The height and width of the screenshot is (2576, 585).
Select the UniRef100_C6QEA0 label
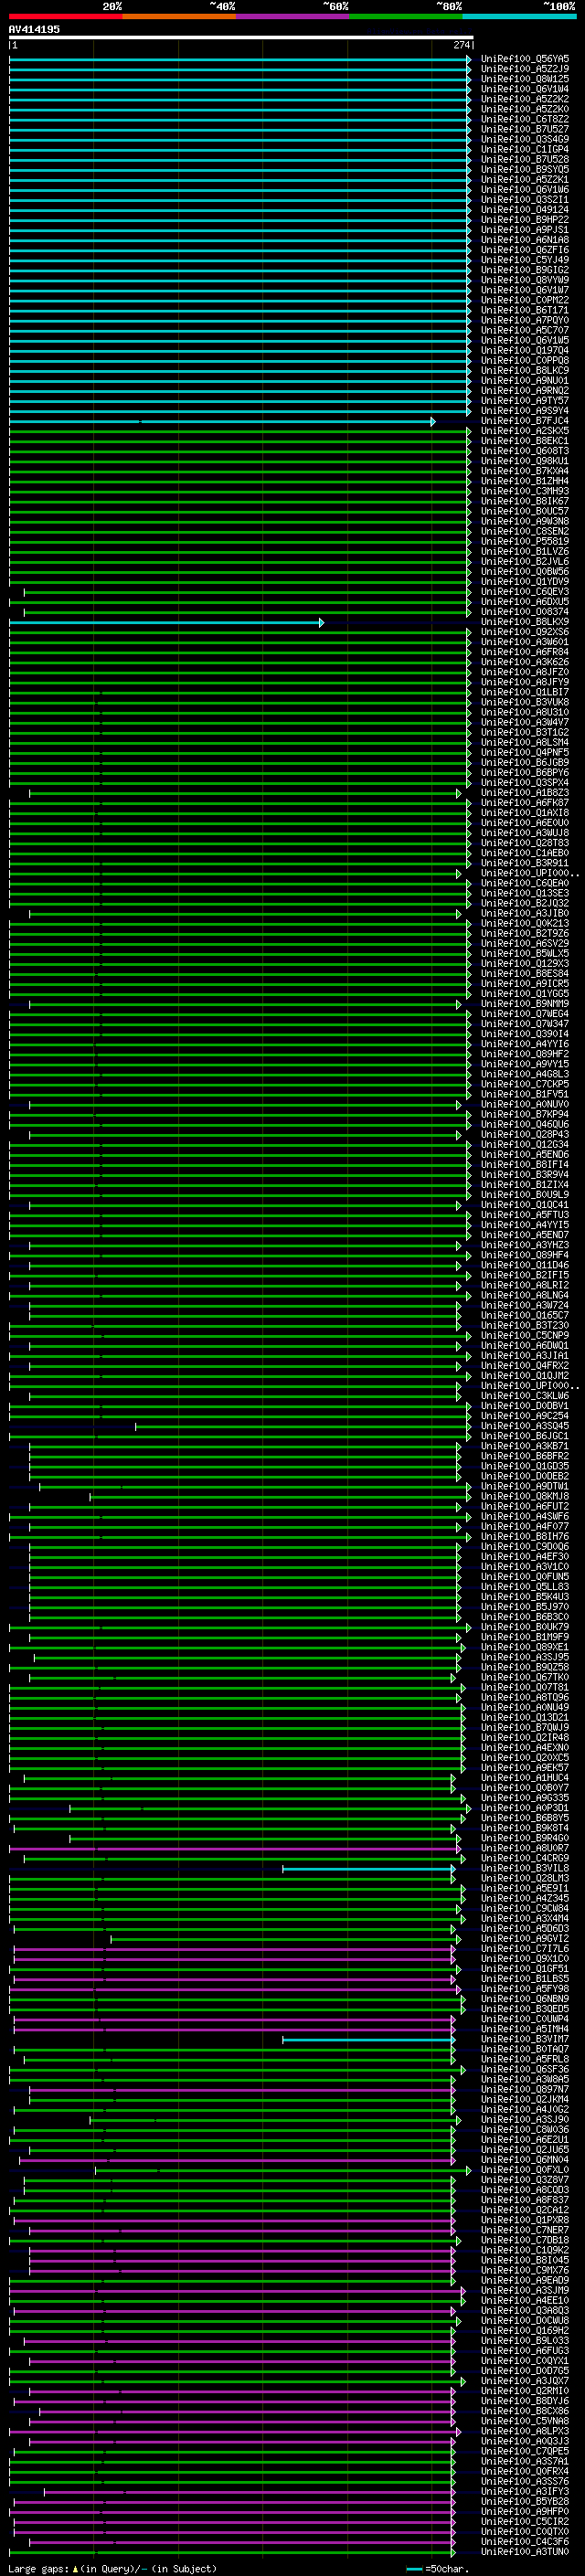pyautogui.click(x=525, y=883)
